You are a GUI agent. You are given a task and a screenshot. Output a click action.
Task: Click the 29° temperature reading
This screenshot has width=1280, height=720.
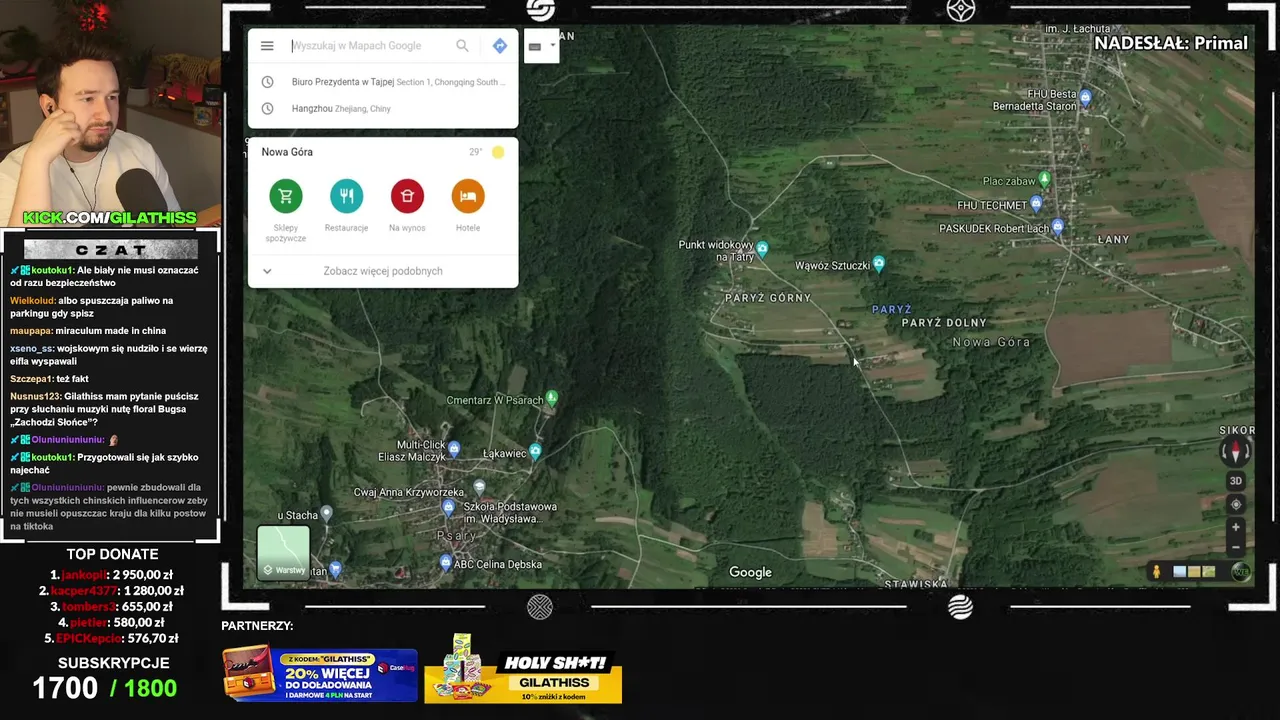(475, 152)
